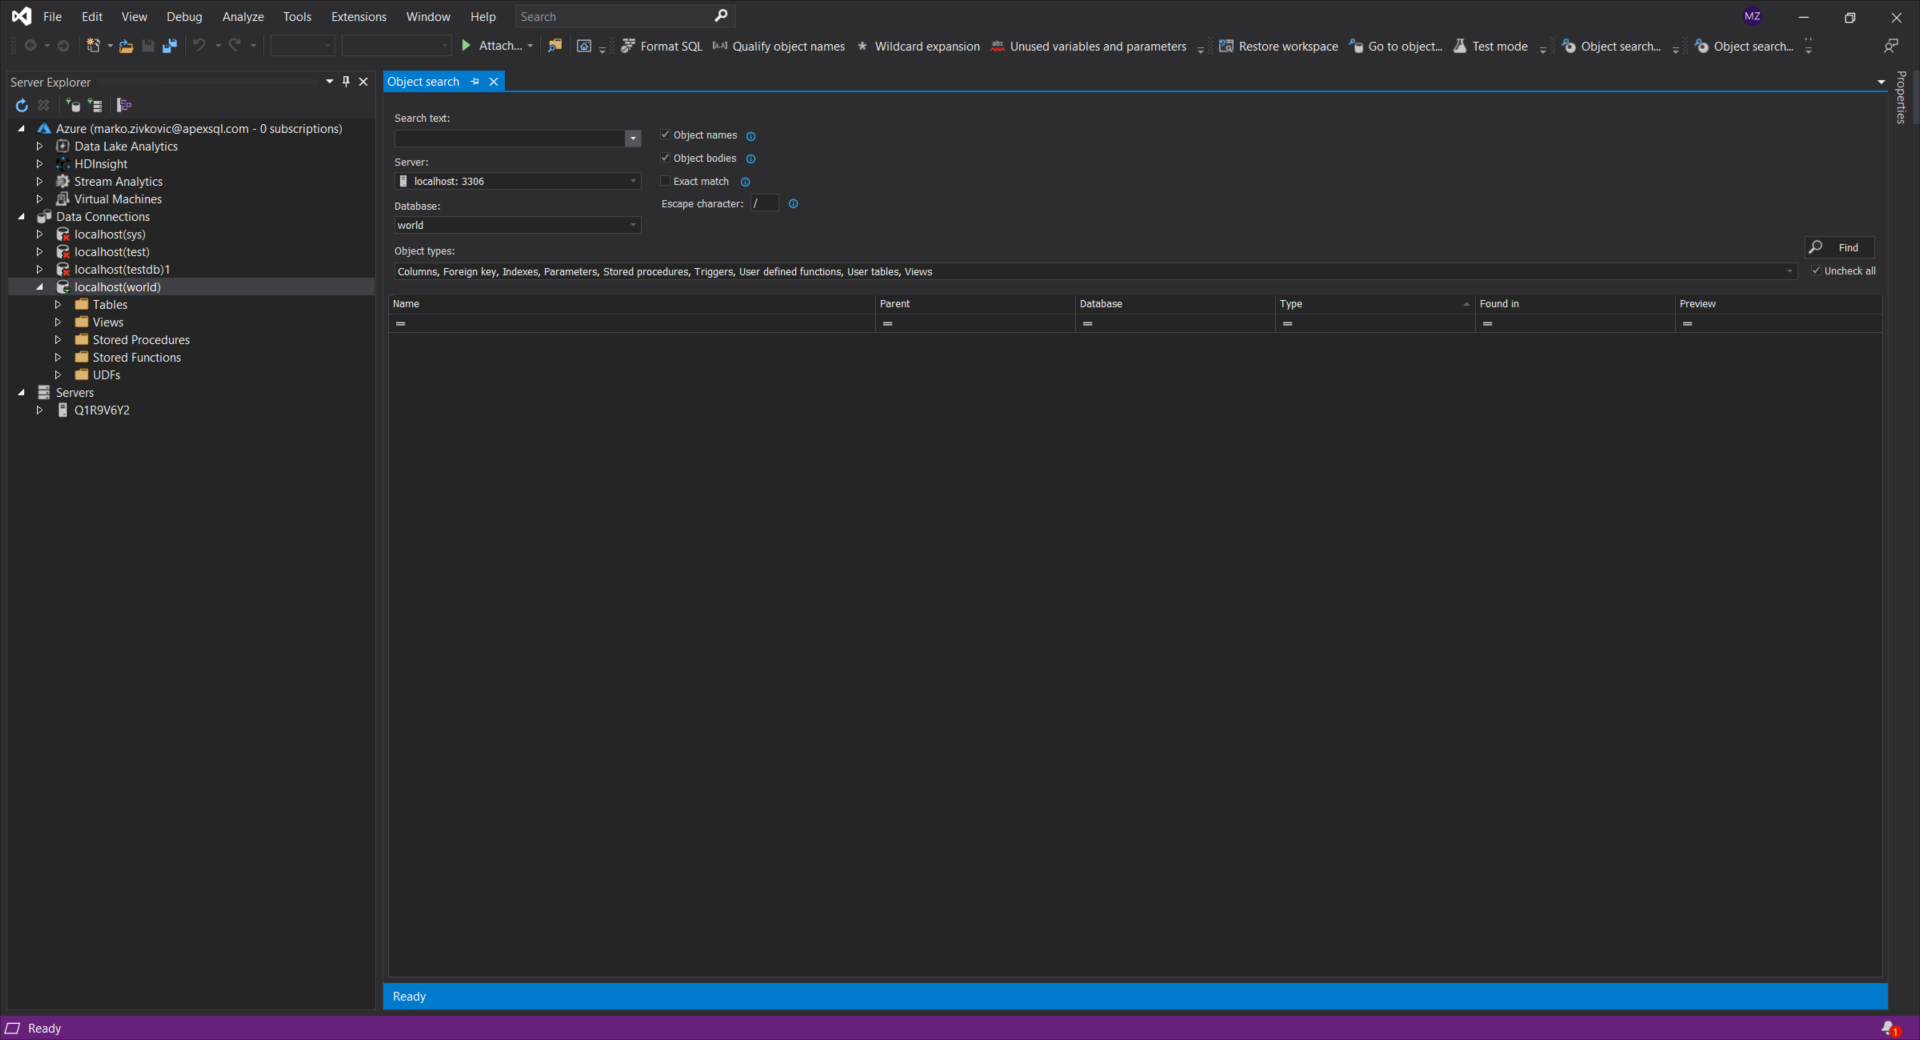Expand the Tables folder in tree
1920x1040 pixels.
58,305
